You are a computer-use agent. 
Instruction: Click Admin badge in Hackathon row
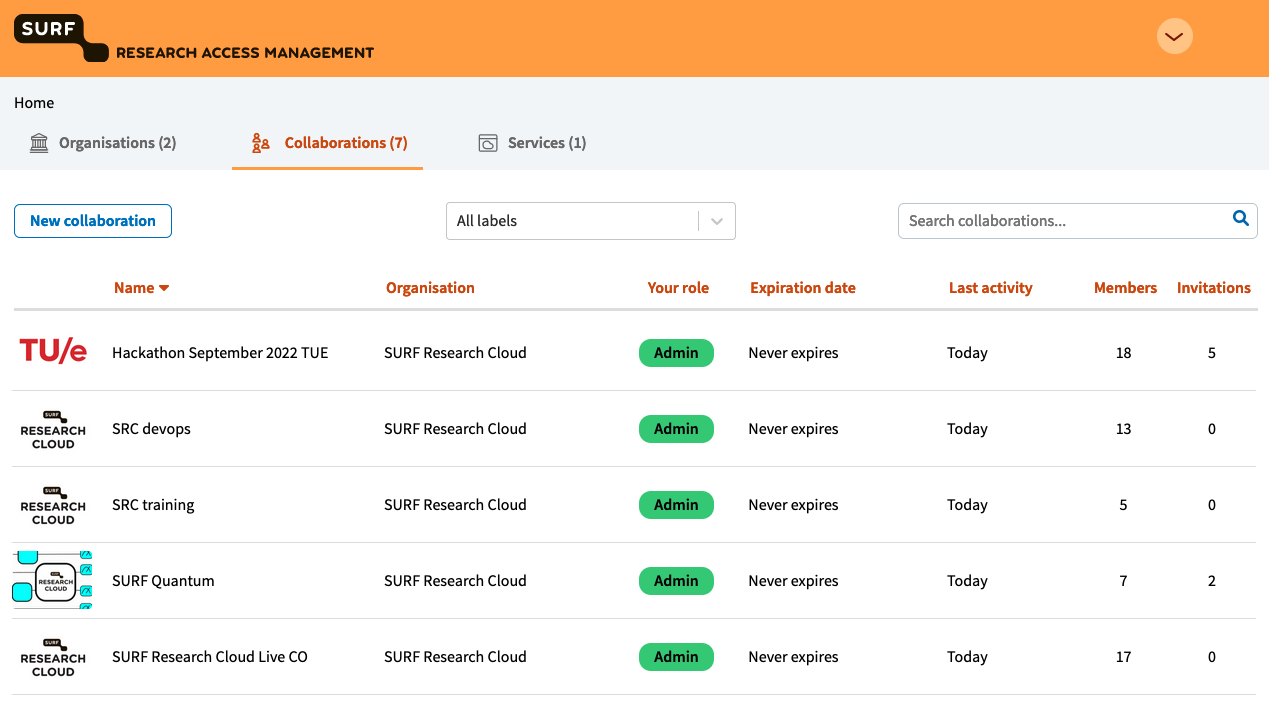click(676, 353)
